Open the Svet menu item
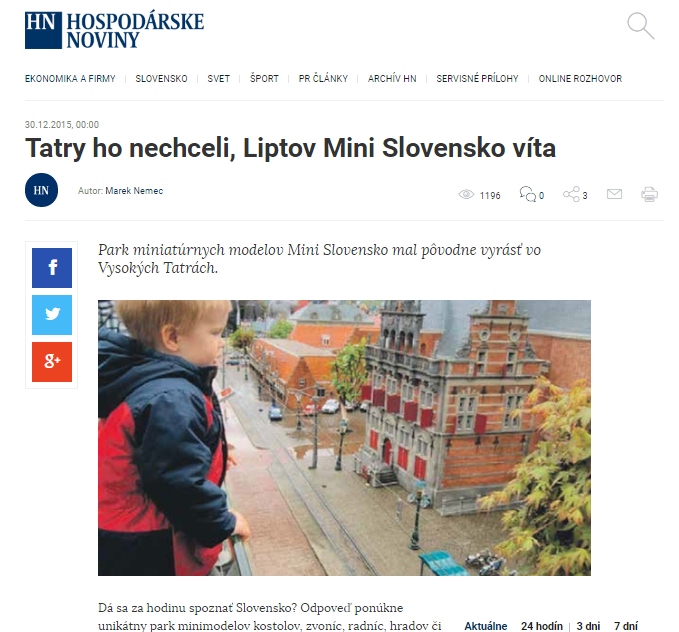This screenshot has width=679, height=632. pyautogui.click(x=218, y=78)
